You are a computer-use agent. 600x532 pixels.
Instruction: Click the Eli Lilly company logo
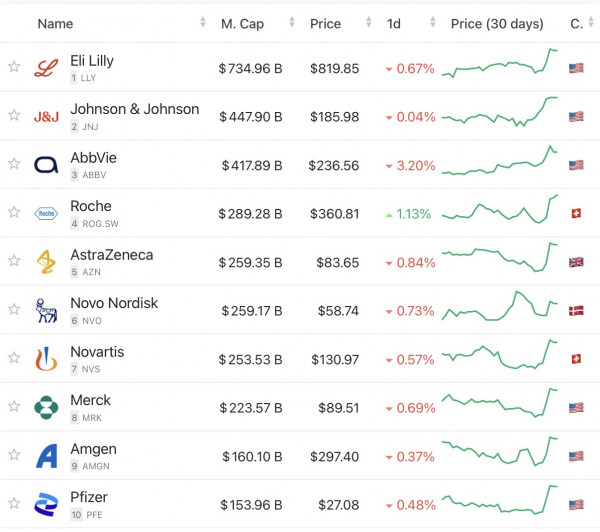tap(46, 68)
